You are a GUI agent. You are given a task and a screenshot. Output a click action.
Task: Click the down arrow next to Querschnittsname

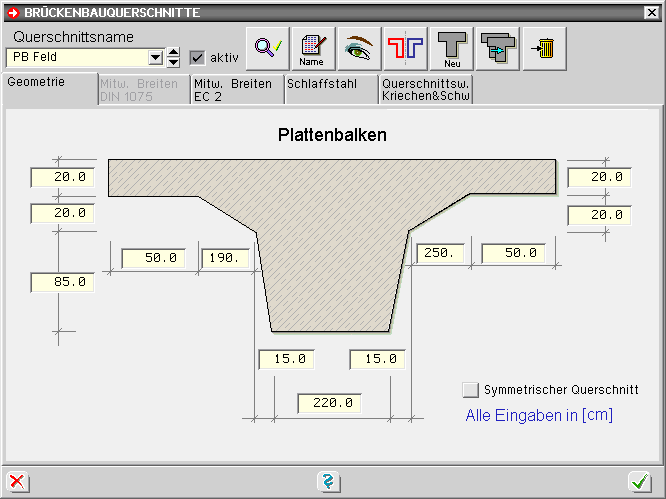(173, 63)
